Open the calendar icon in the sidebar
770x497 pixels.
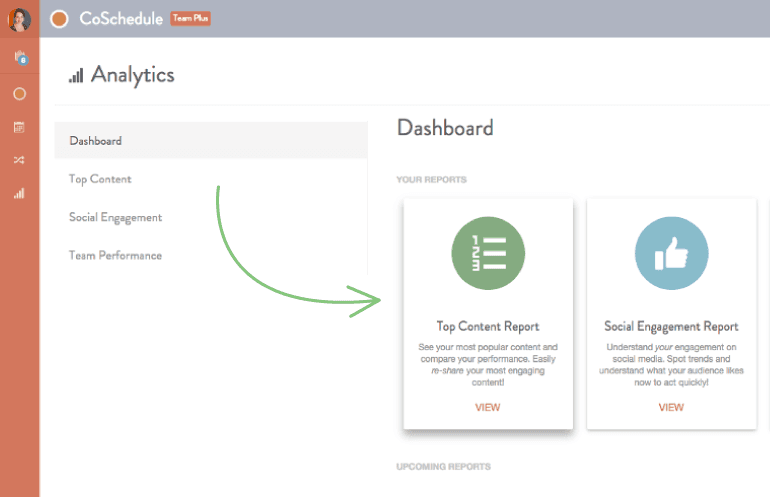19,127
